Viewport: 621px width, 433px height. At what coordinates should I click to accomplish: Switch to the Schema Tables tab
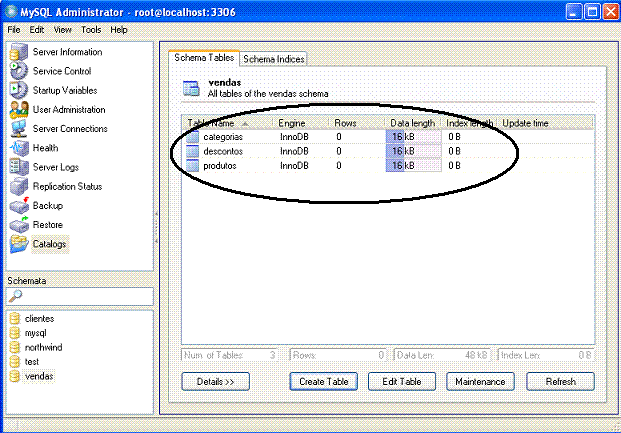point(204,58)
